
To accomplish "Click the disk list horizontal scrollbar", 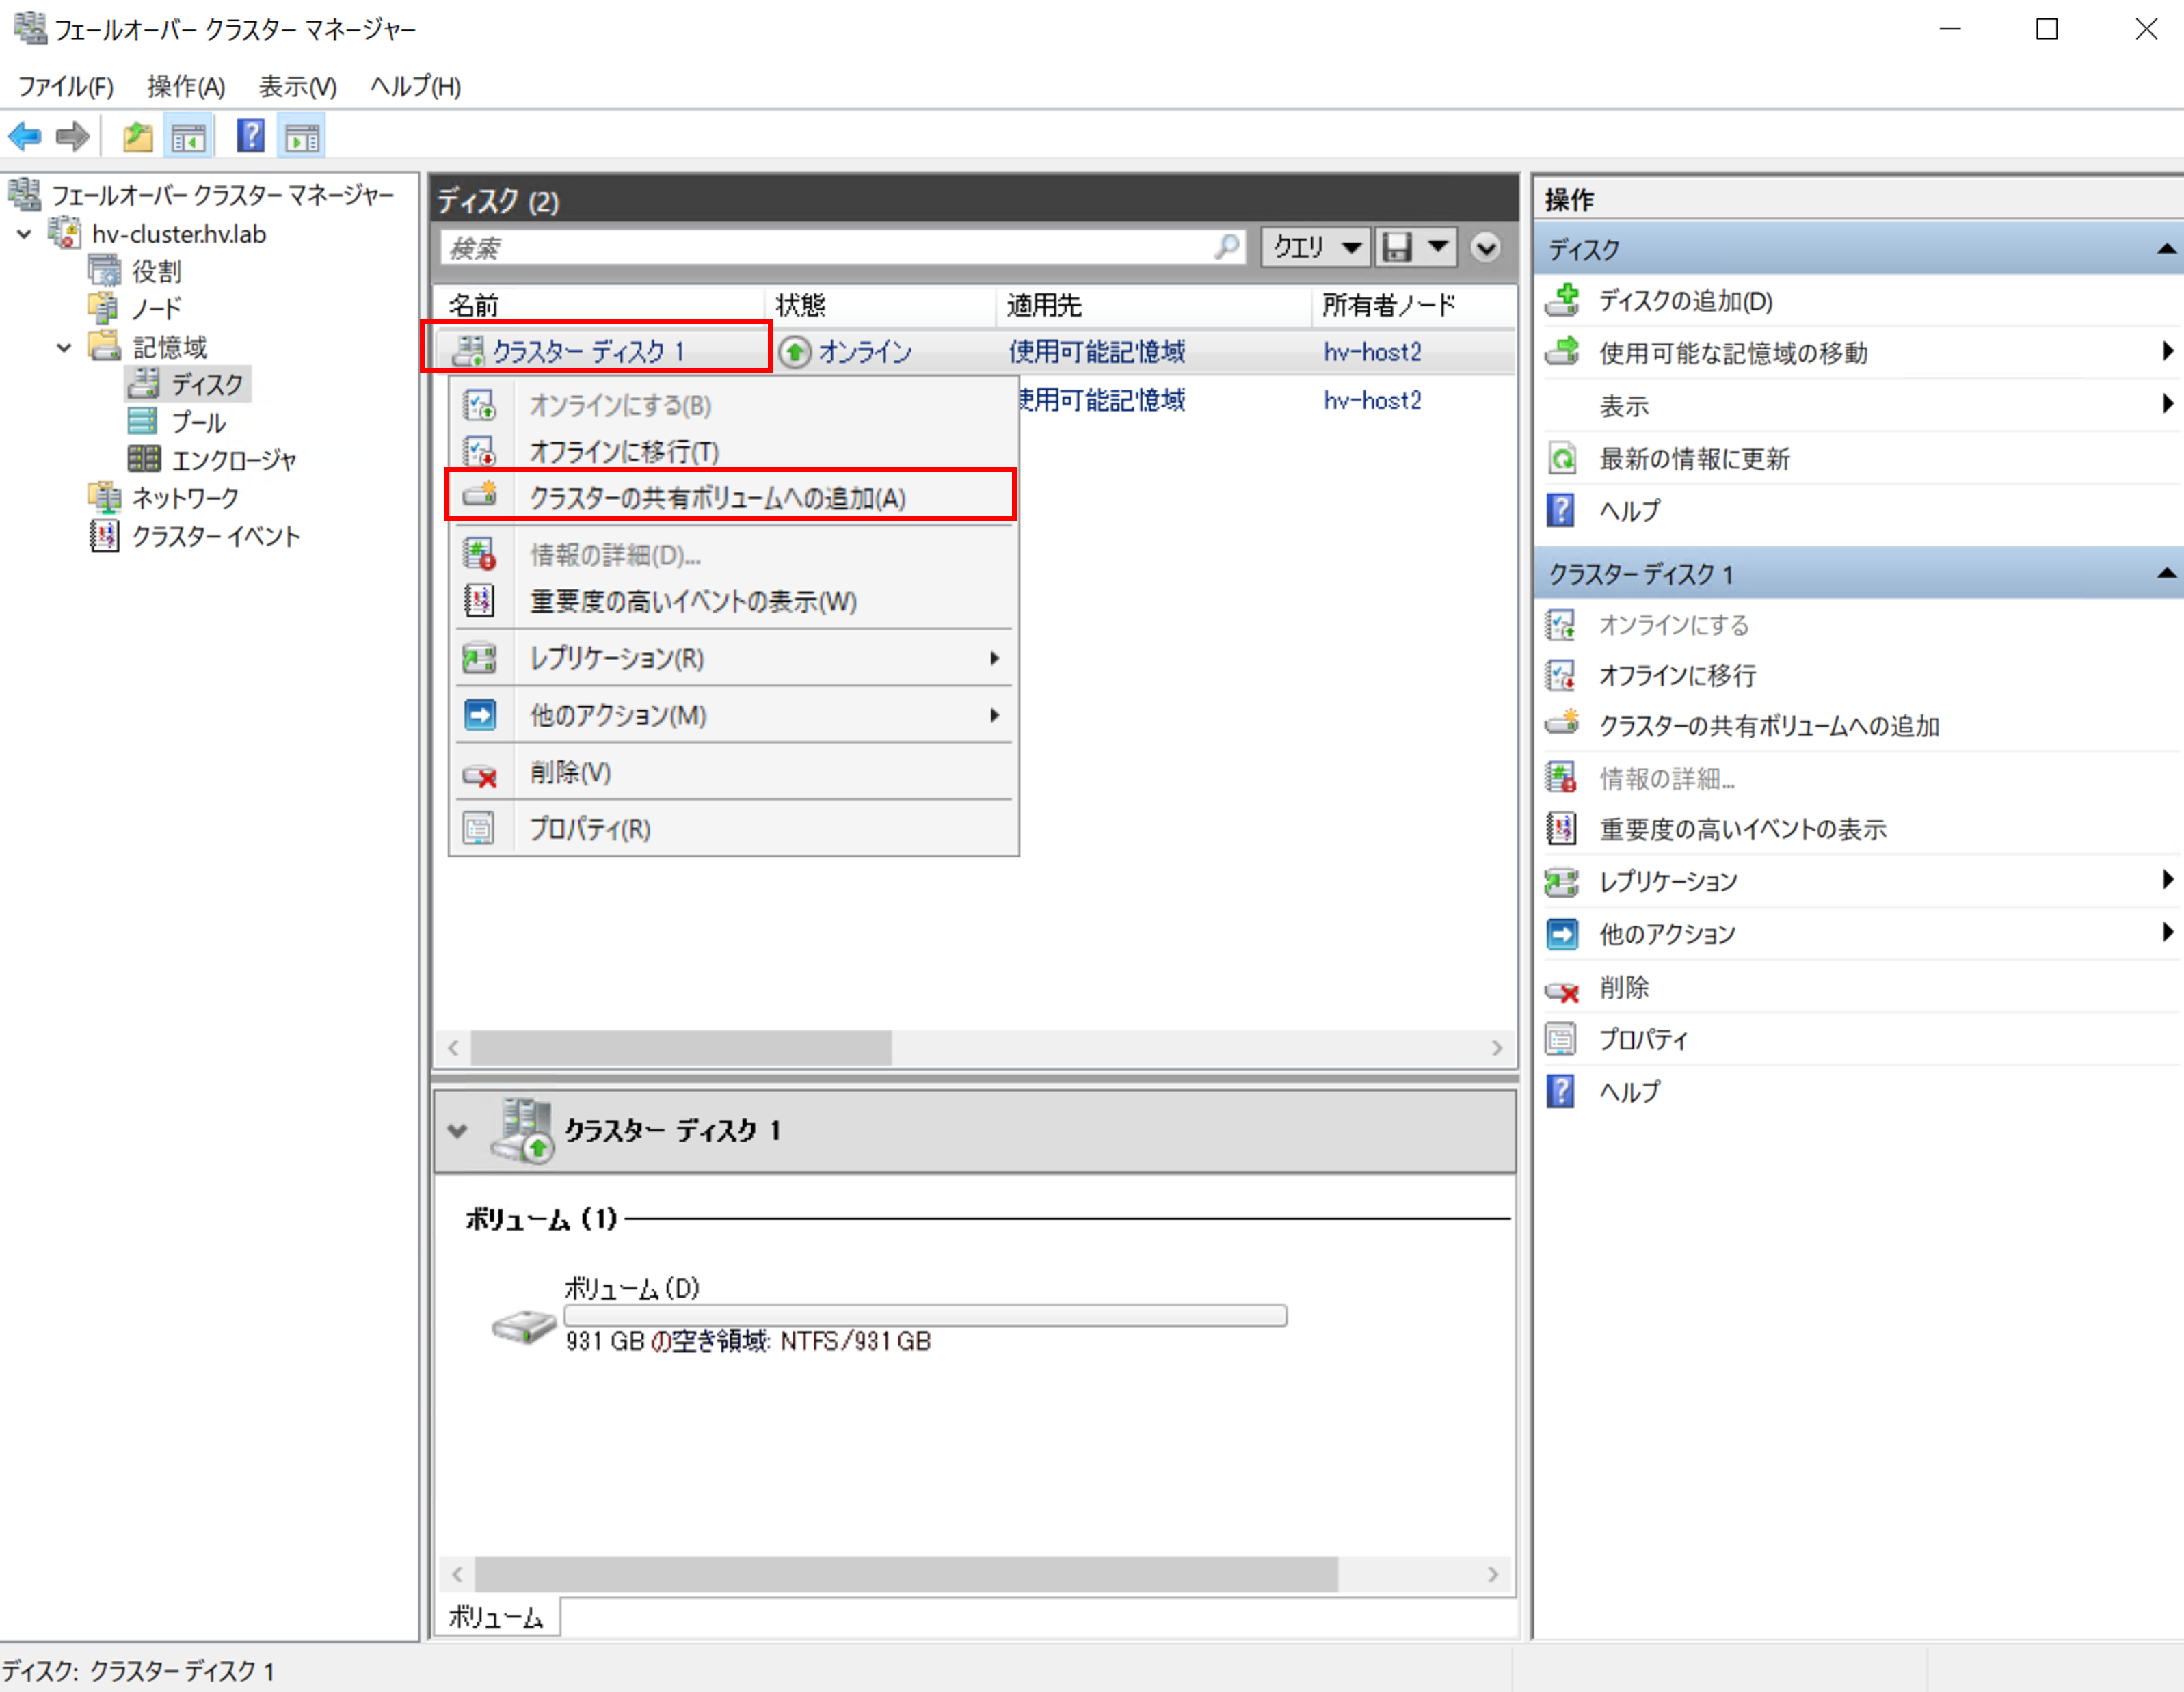I will tap(680, 1048).
